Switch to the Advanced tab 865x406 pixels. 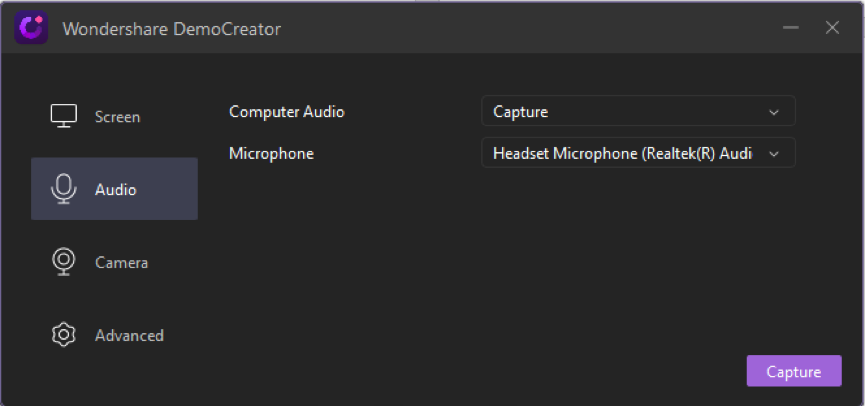click(x=114, y=335)
